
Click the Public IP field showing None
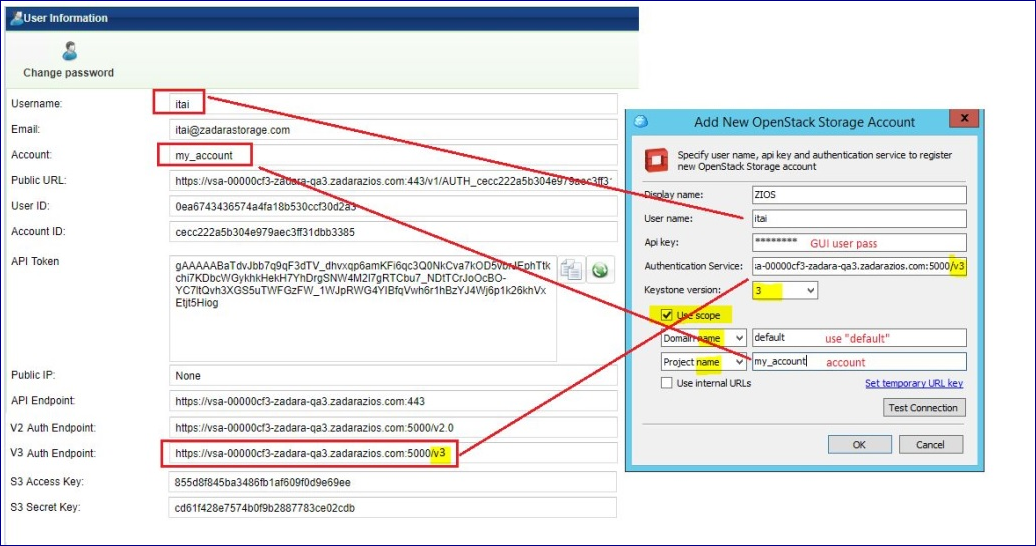393,375
